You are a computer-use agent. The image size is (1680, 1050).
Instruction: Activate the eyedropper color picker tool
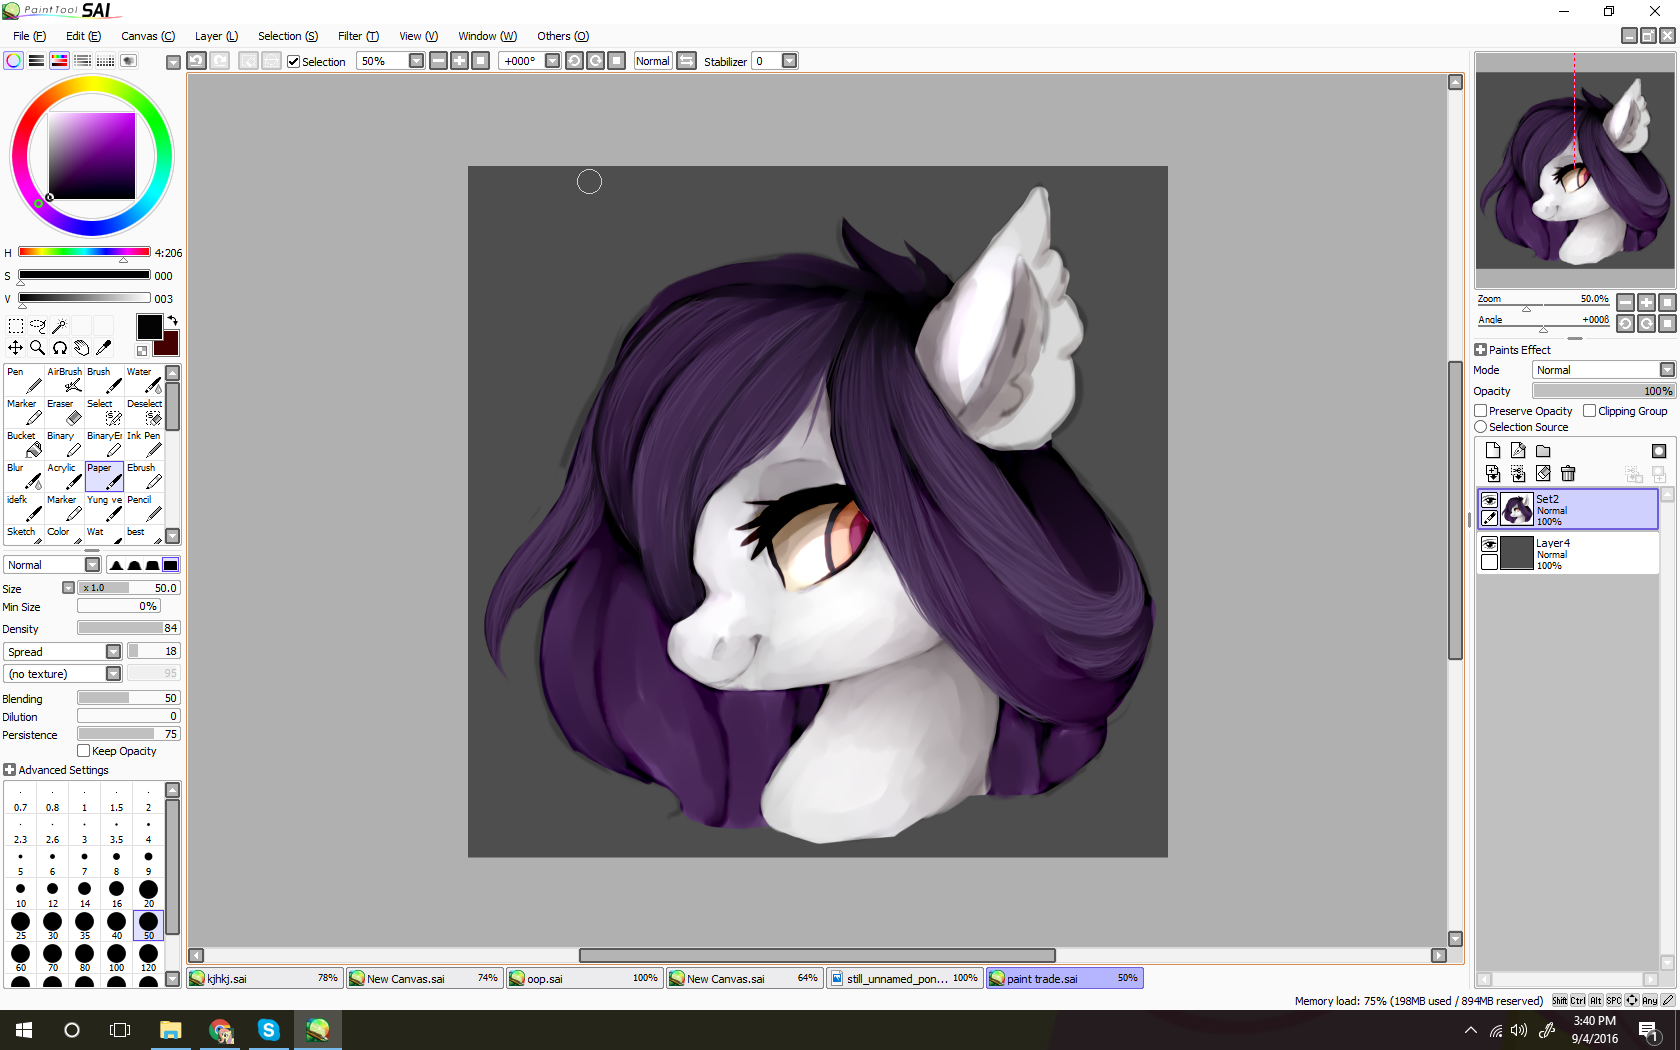(104, 348)
